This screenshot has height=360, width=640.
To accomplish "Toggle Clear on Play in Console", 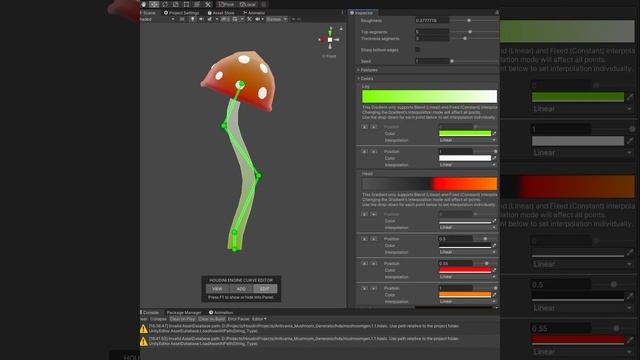I will point(182,319).
